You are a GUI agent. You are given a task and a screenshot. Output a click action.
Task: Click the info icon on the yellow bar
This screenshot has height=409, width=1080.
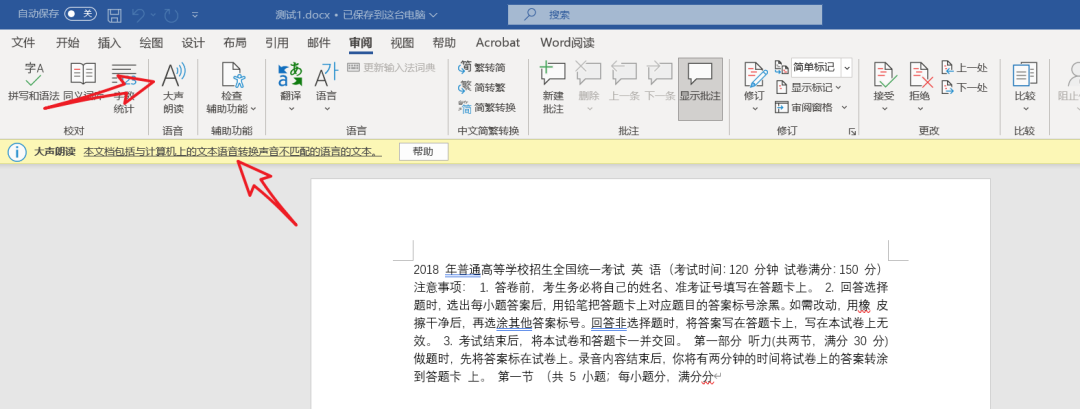(17, 152)
